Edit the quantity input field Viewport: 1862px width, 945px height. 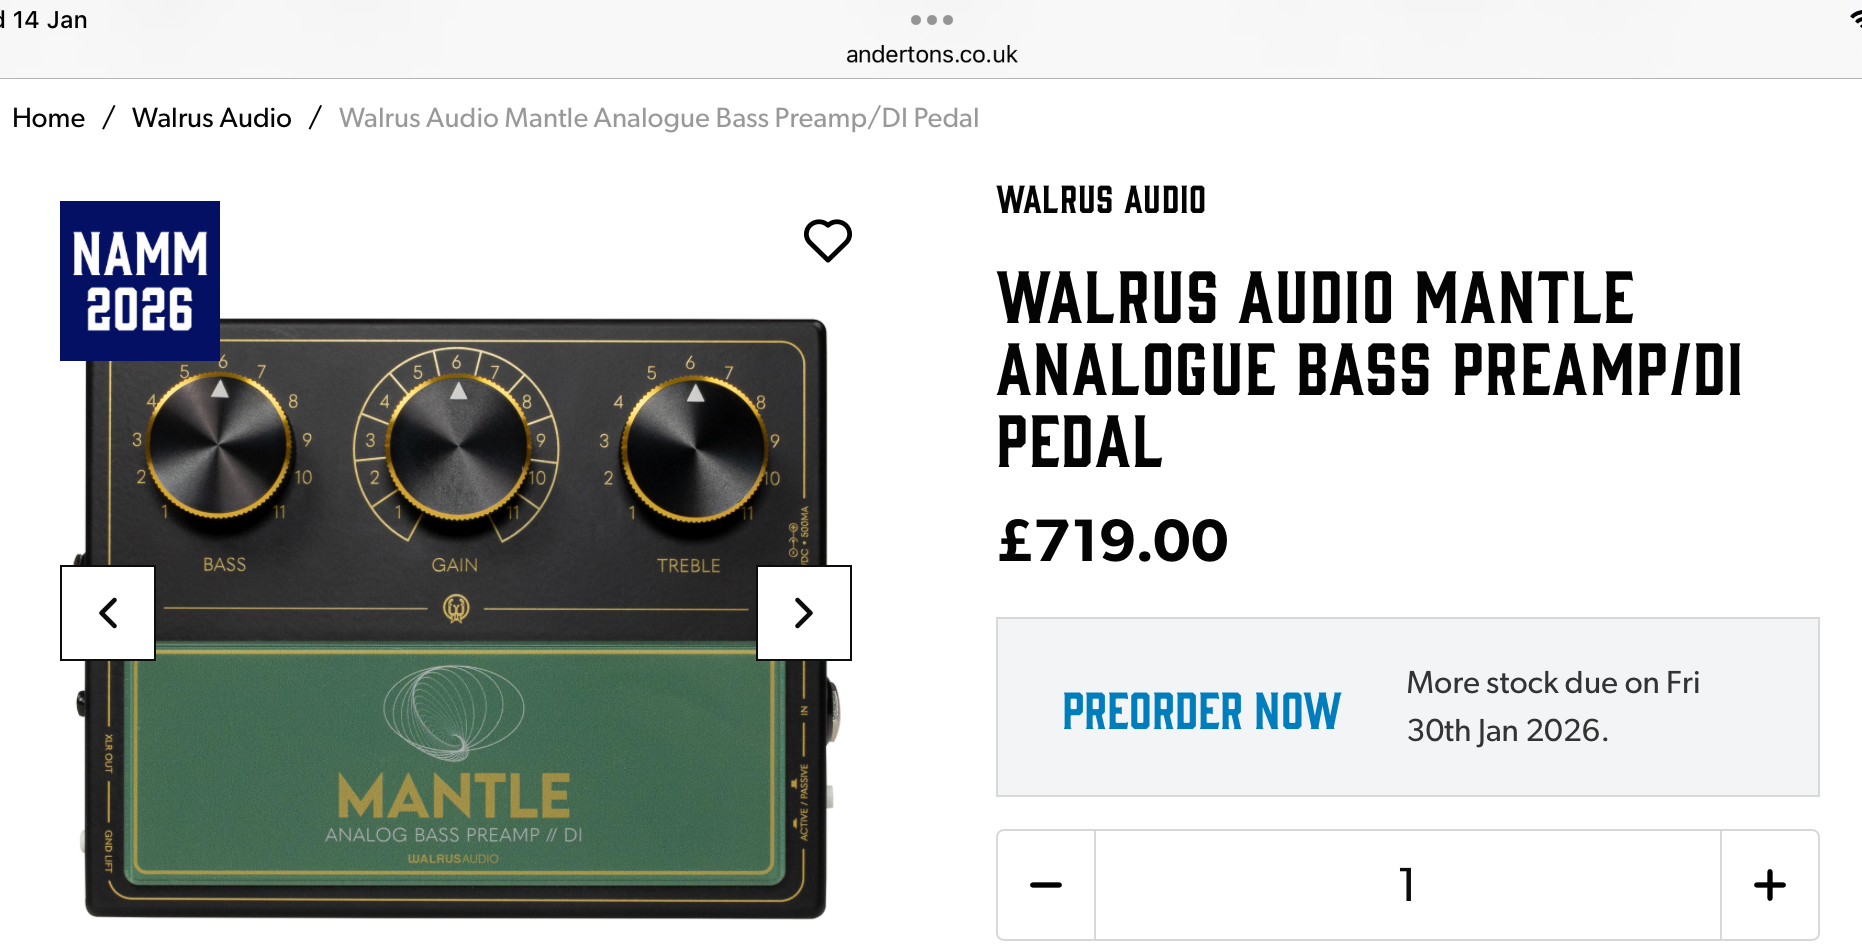pyautogui.click(x=1408, y=885)
